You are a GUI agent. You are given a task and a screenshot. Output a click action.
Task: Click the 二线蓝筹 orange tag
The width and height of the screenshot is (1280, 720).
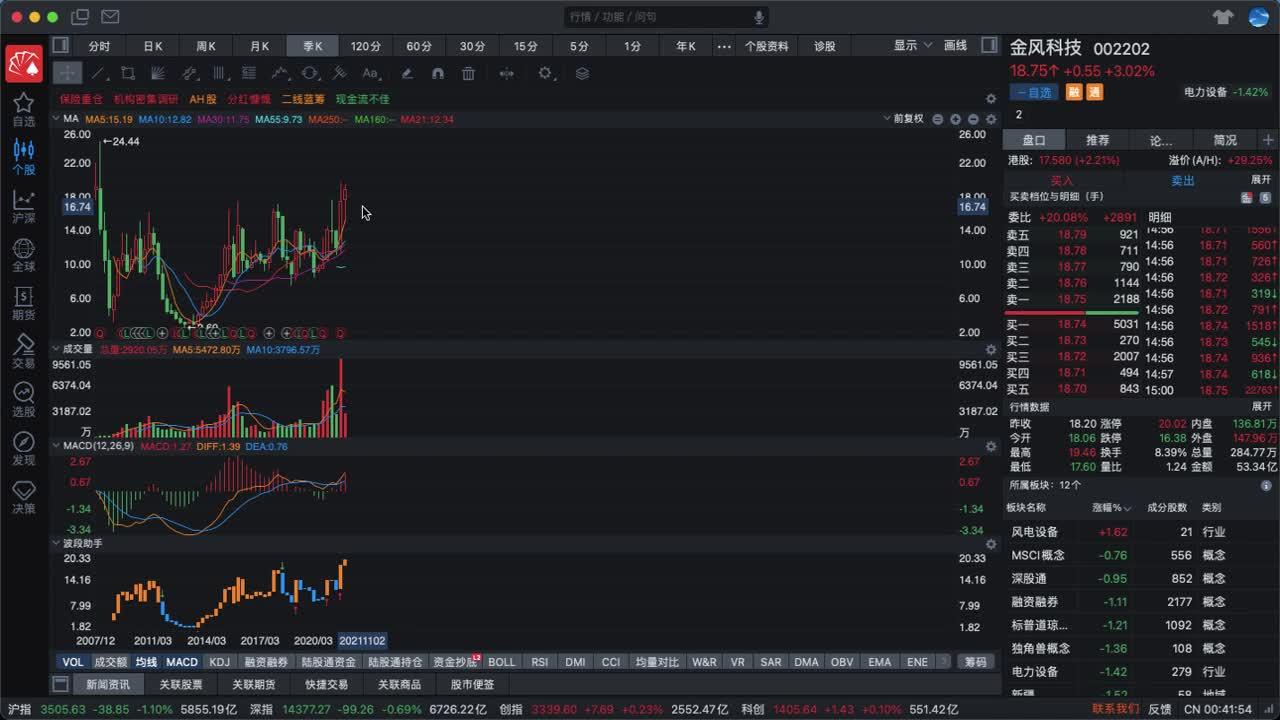click(303, 99)
